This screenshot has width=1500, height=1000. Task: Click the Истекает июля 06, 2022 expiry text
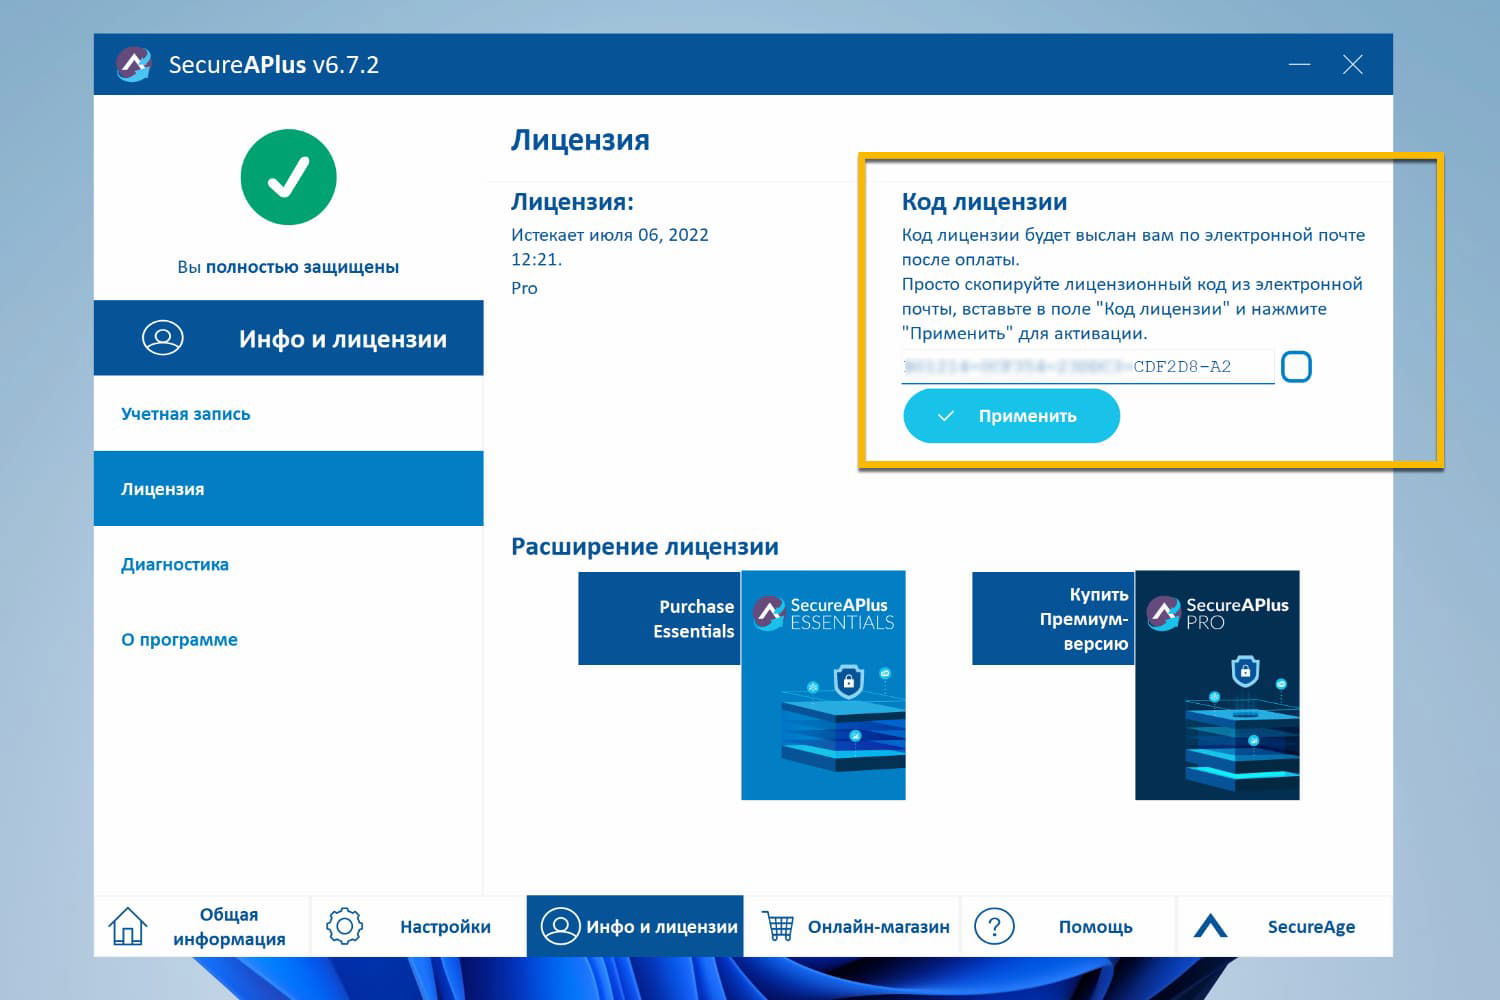click(x=610, y=247)
